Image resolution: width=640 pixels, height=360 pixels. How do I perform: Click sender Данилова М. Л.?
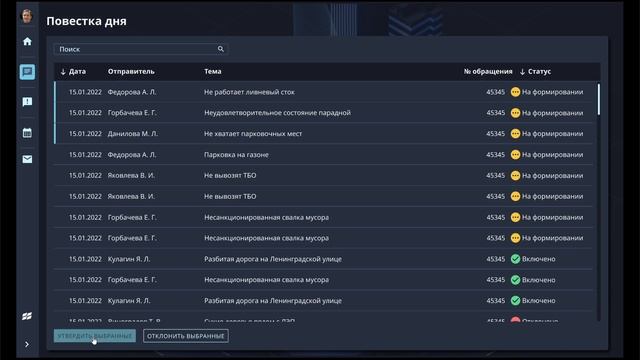coord(133,133)
